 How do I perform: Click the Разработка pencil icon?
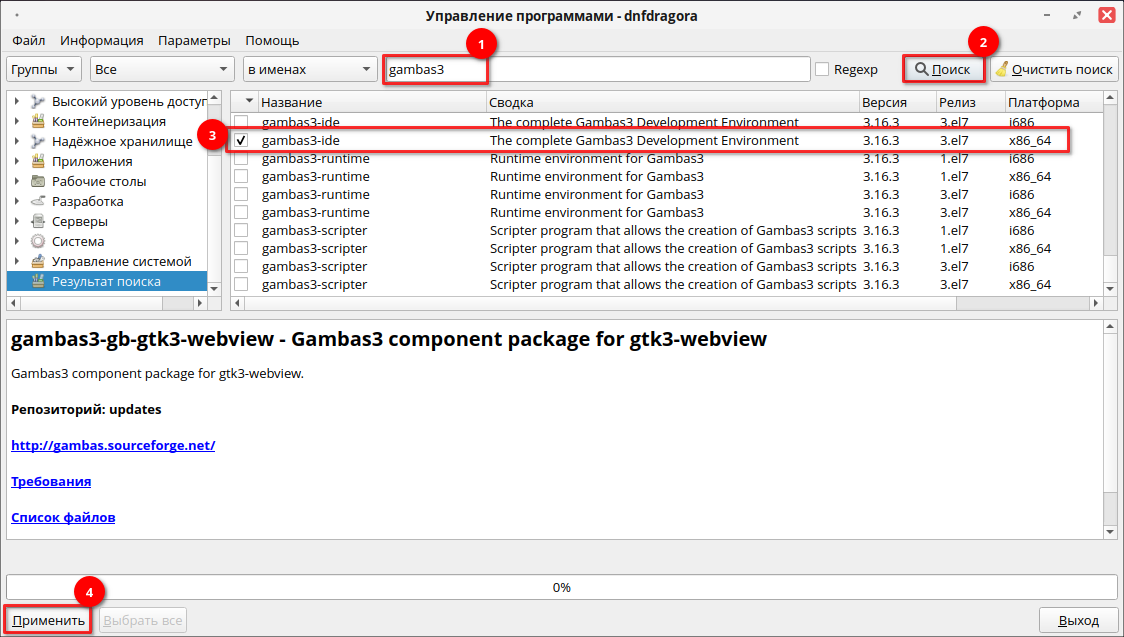click(x=39, y=202)
